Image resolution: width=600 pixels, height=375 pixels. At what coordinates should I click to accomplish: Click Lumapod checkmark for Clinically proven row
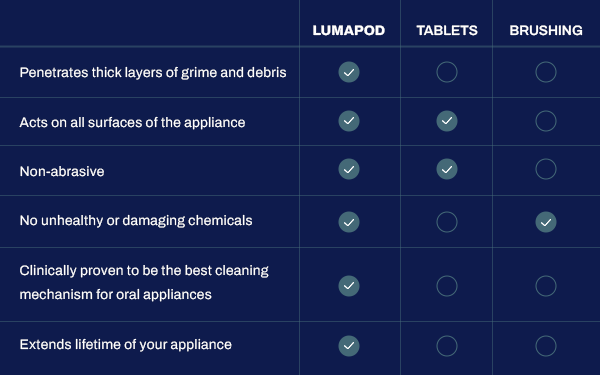click(349, 286)
